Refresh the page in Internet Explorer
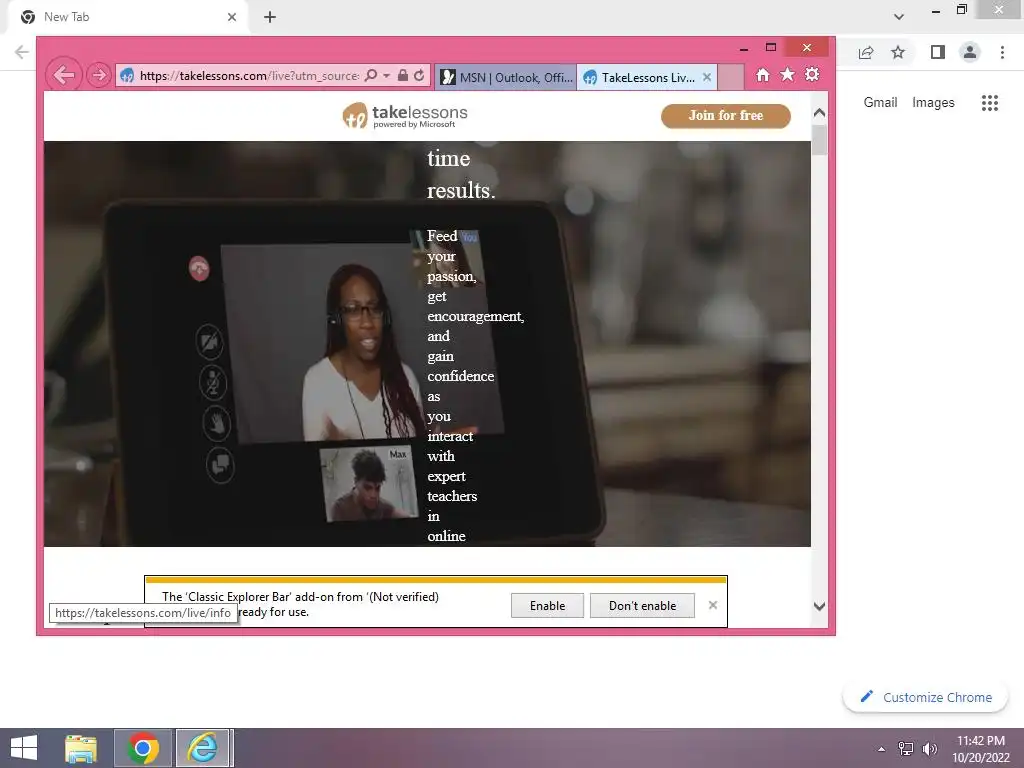 [419, 76]
